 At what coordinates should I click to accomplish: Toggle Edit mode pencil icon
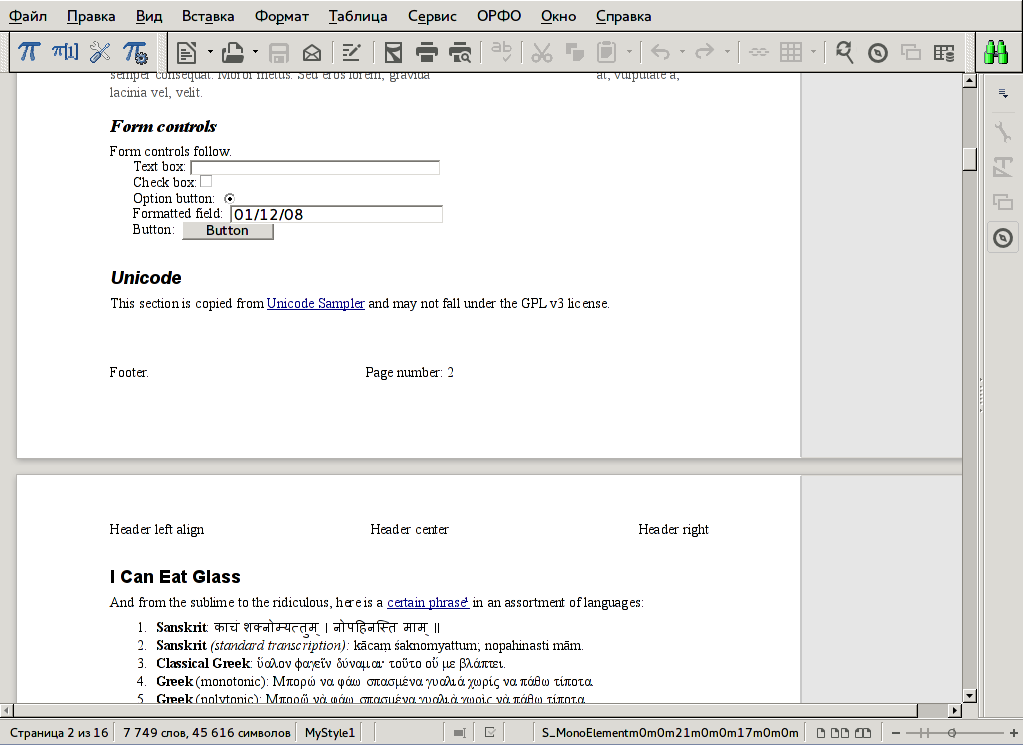352,52
